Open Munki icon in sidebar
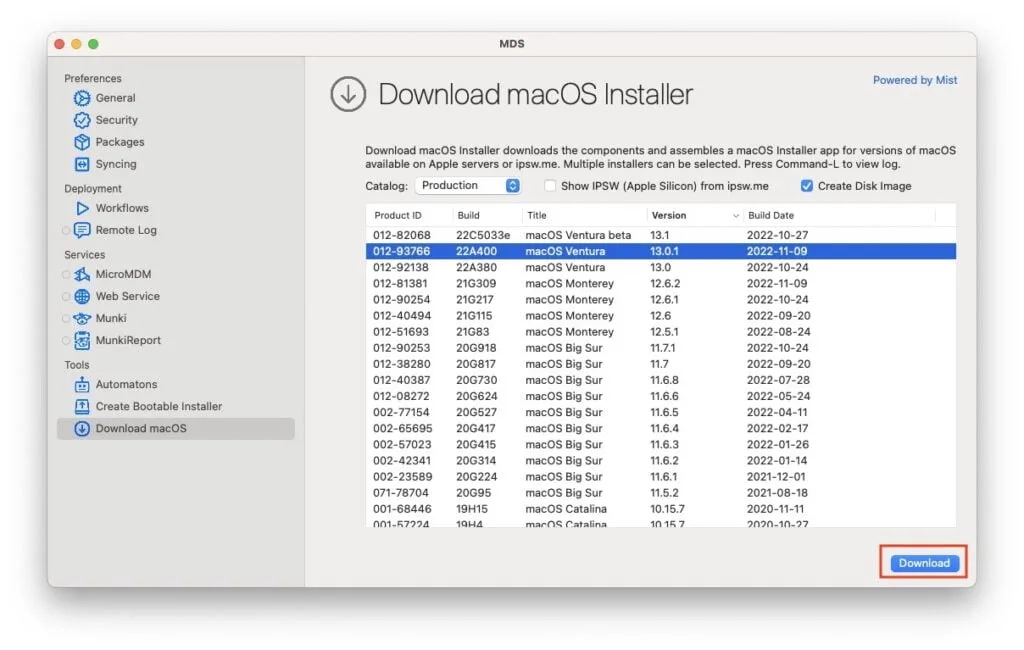The image size is (1024, 650). pyautogui.click(x=82, y=319)
